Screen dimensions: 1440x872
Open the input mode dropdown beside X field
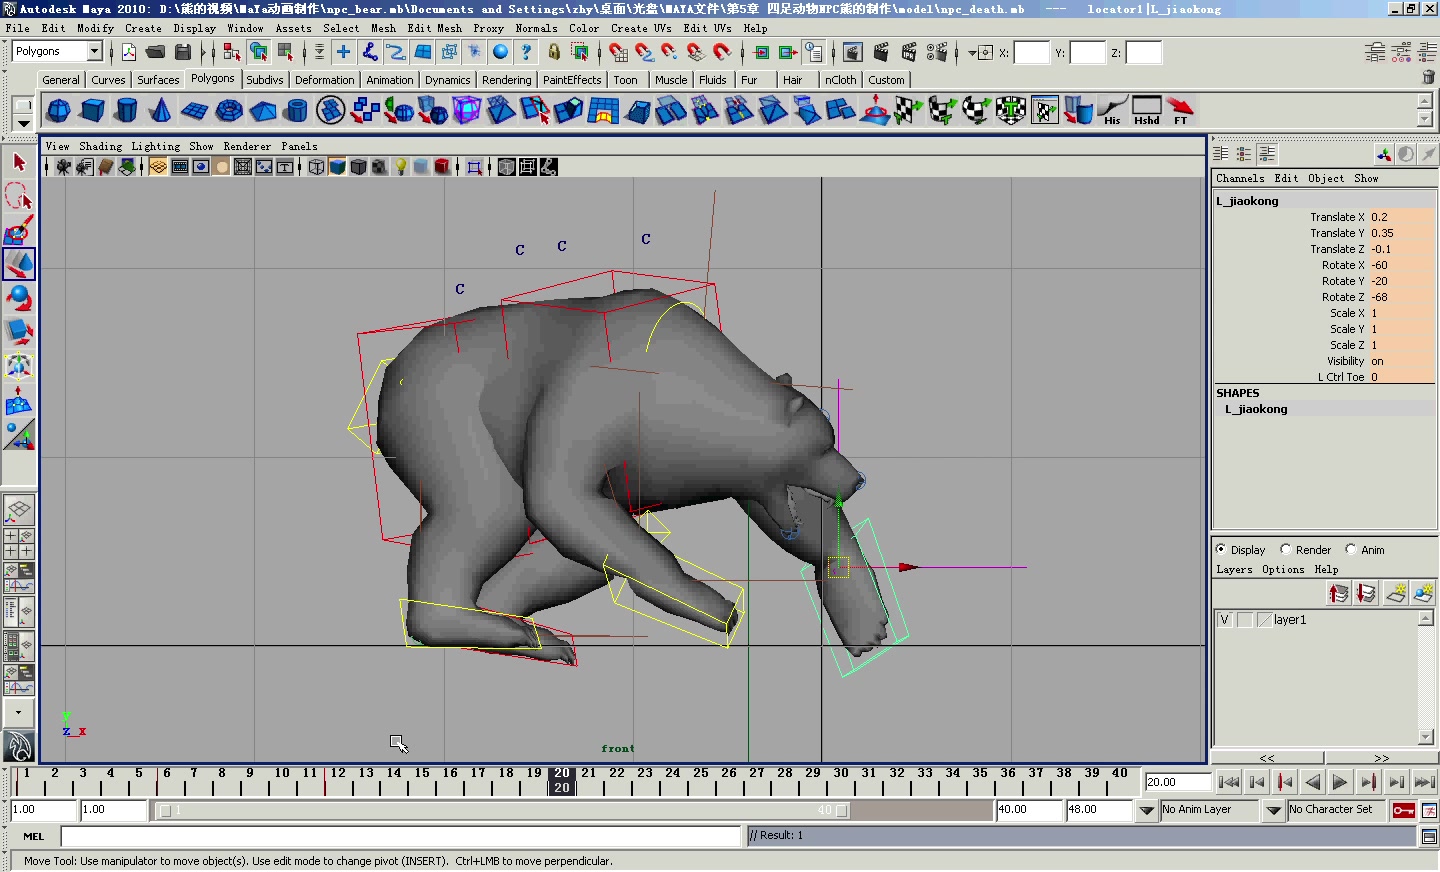click(x=971, y=53)
